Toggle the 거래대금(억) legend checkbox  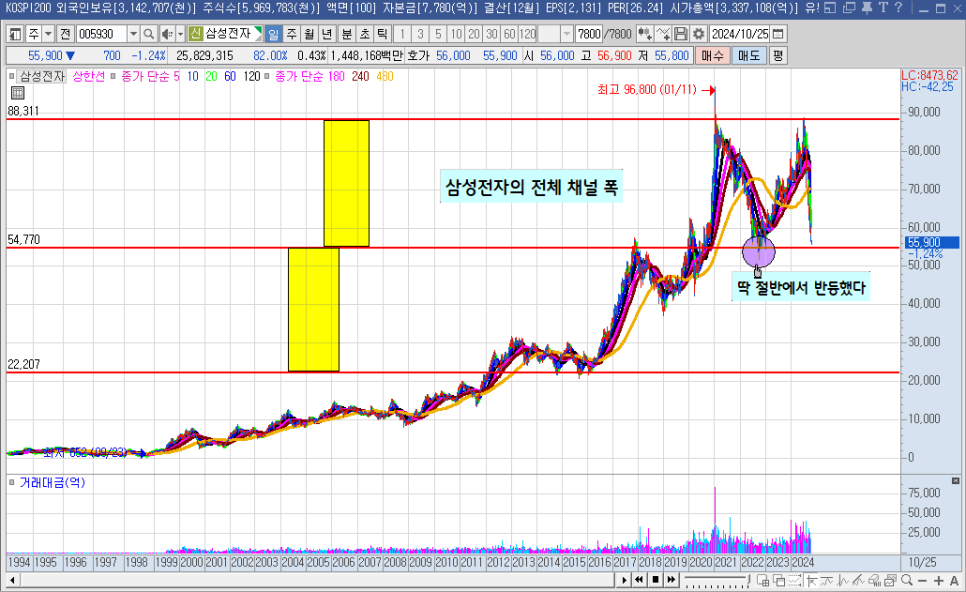coord(12,482)
